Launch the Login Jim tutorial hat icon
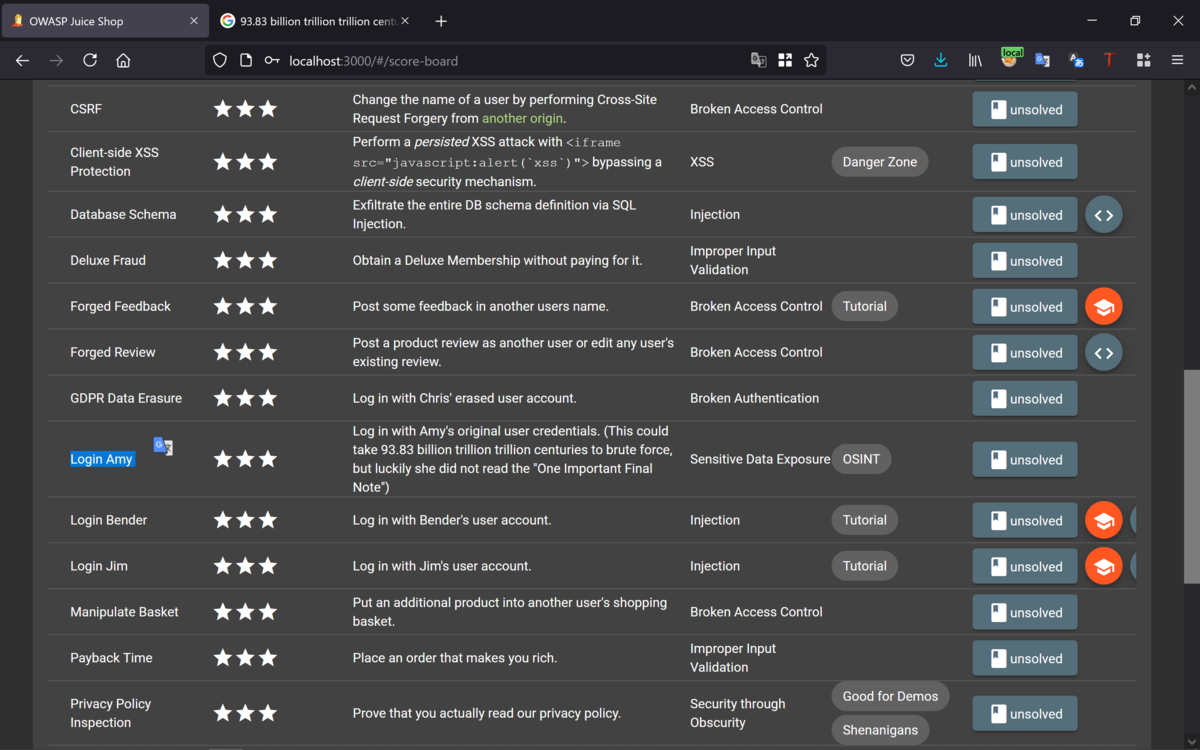Image resolution: width=1200 pixels, height=750 pixels. click(x=1104, y=567)
